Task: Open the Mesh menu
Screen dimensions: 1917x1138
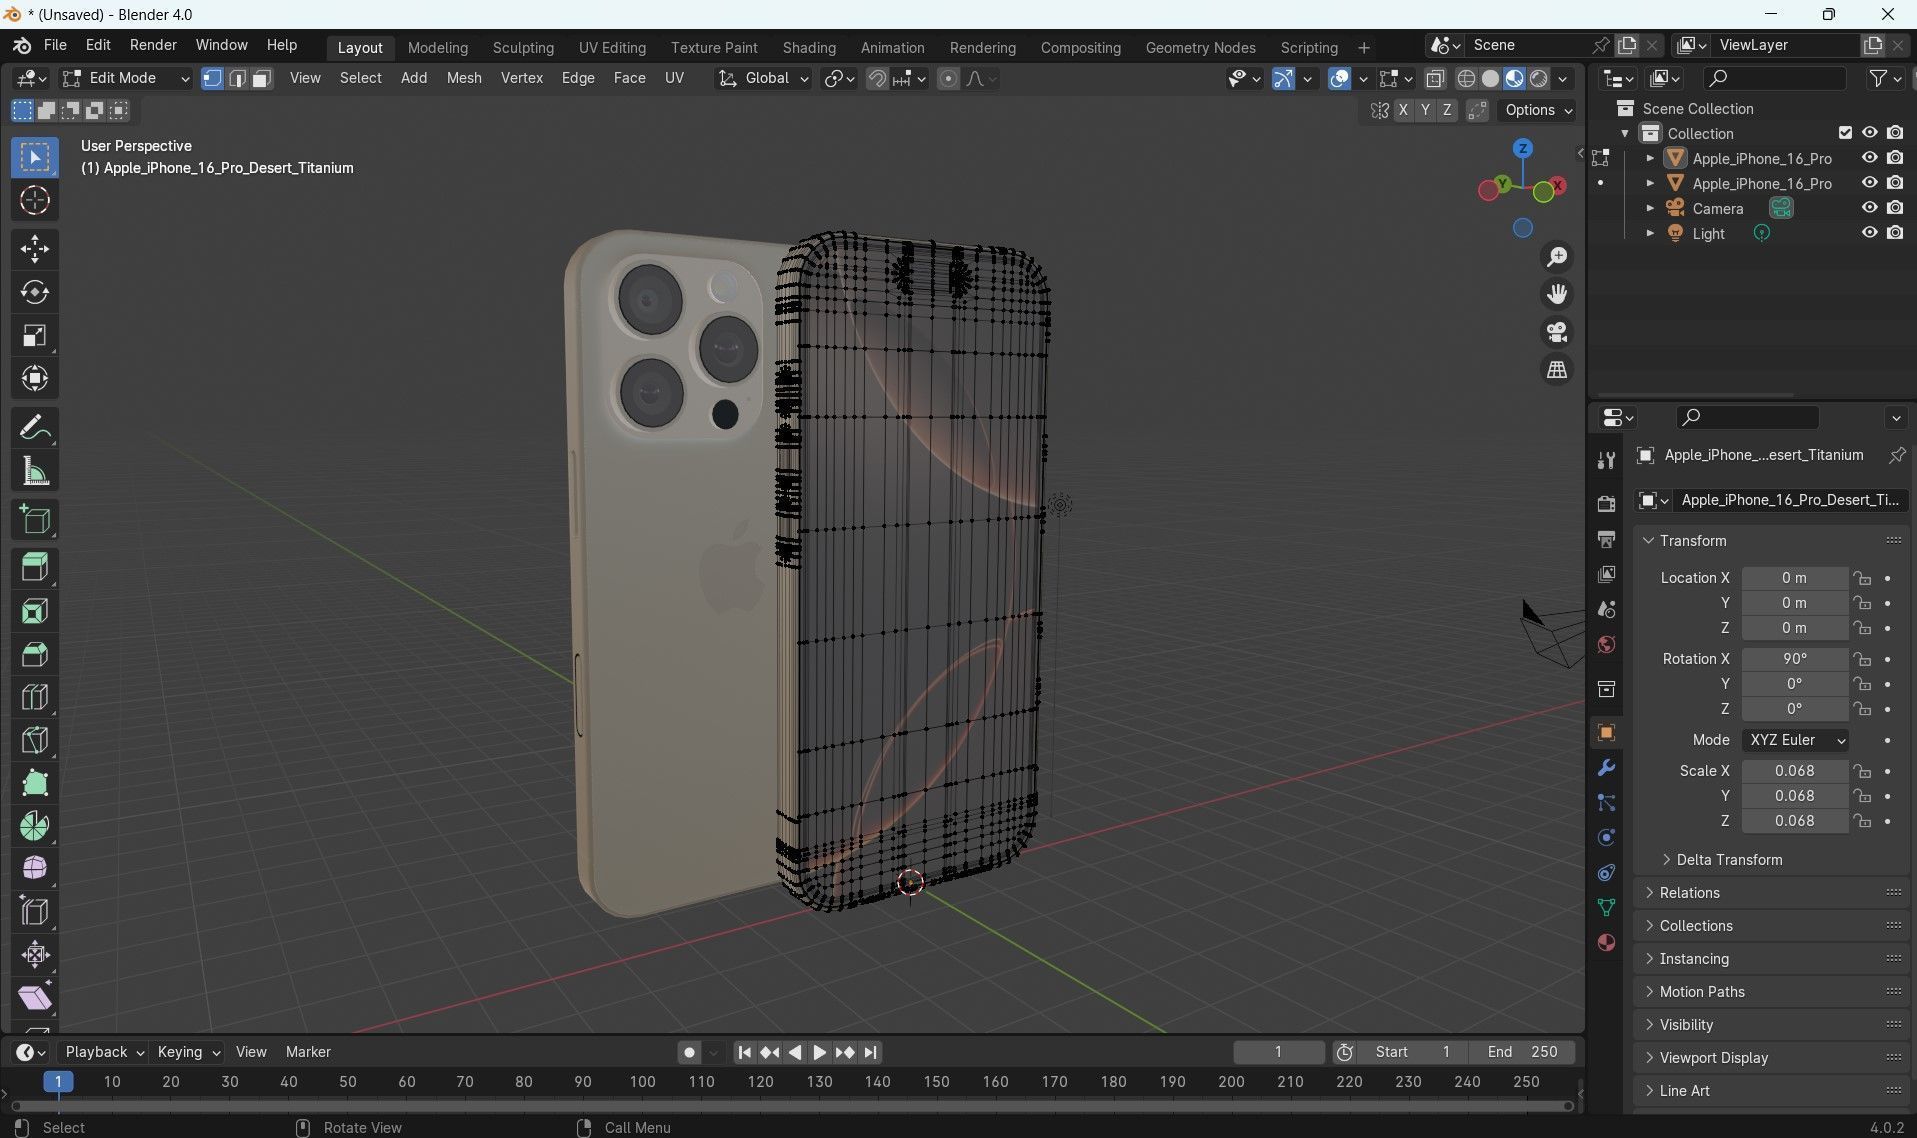Action: [463, 78]
